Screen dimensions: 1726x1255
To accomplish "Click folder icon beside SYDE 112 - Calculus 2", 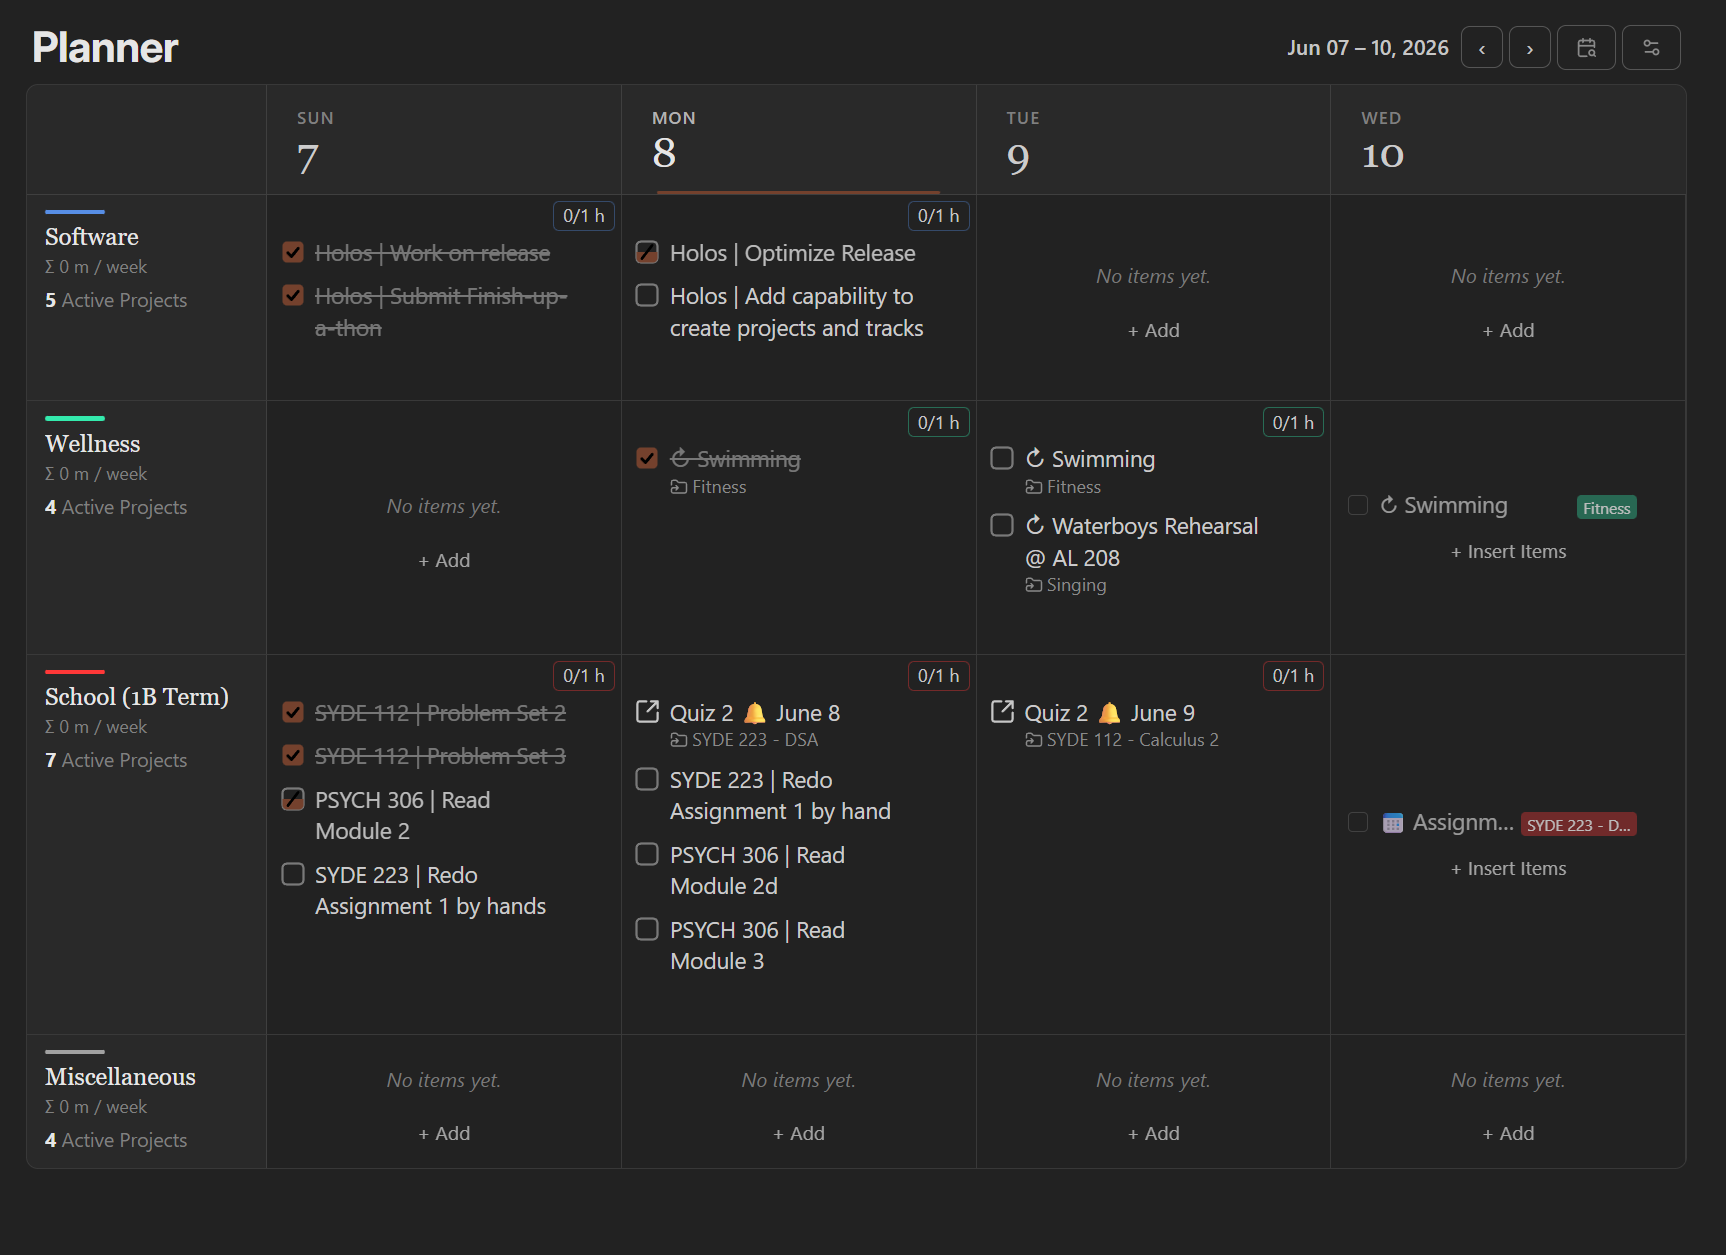I will [x=1033, y=740].
